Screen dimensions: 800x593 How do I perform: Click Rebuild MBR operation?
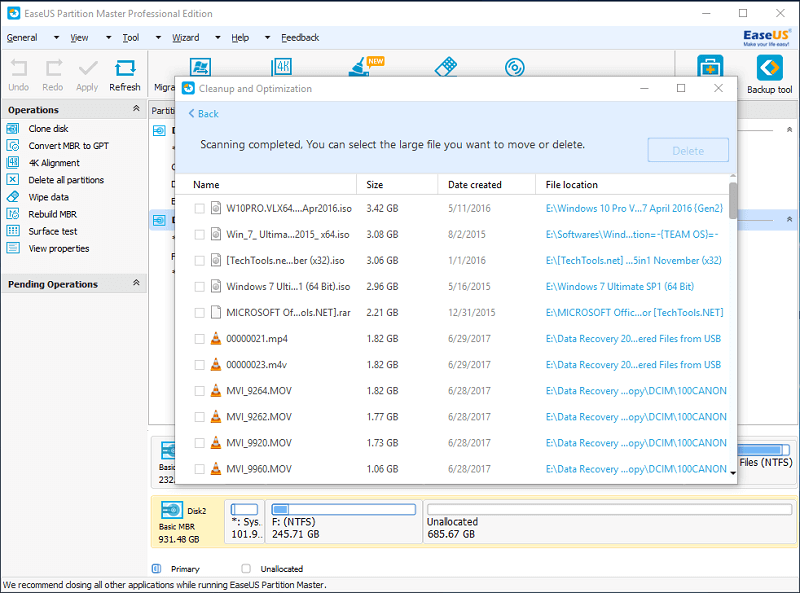pyautogui.click(x=52, y=214)
